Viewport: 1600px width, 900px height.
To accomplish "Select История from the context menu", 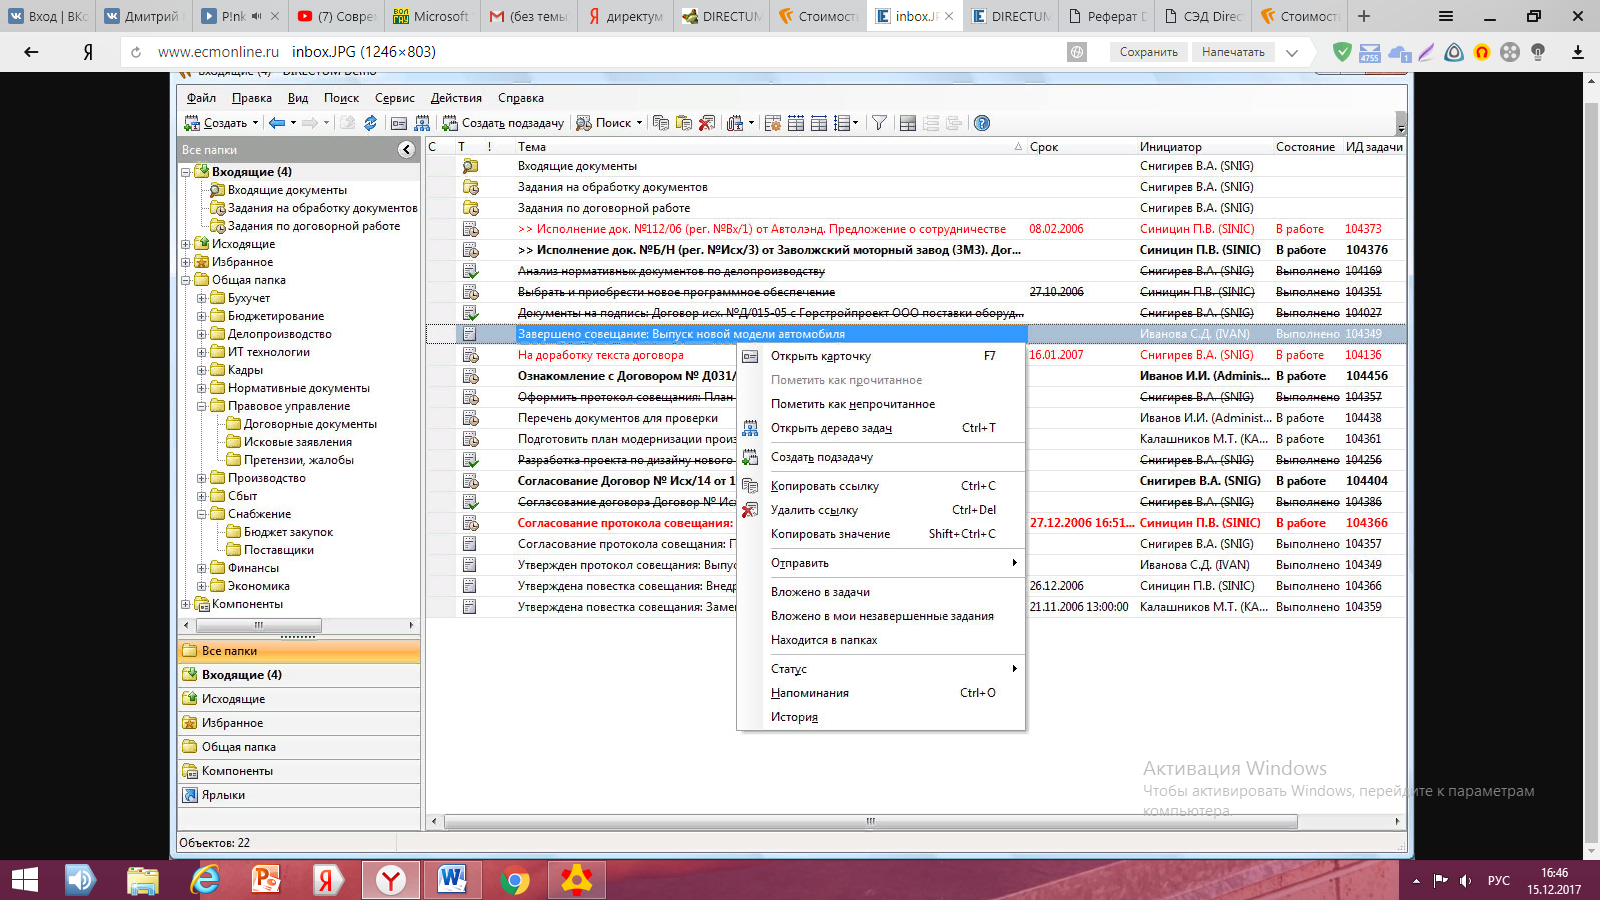I will (x=794, y=717).
